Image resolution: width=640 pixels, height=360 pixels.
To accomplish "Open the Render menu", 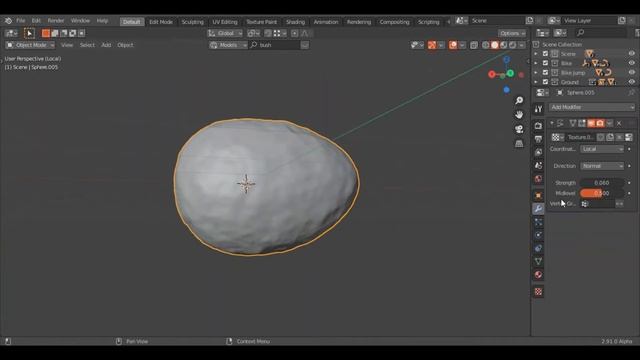I will pyautogui.click(x=56, y=20).
